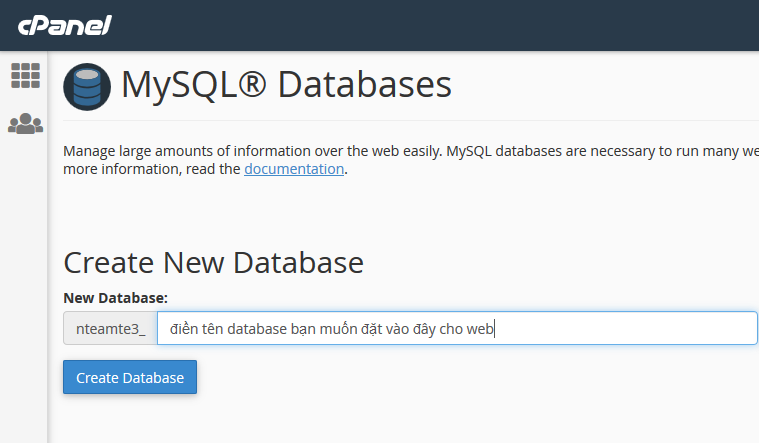759x443 pixels.
Task: Click the Create New Database heading
Action: pyautogui.click(x=213, y=262)
